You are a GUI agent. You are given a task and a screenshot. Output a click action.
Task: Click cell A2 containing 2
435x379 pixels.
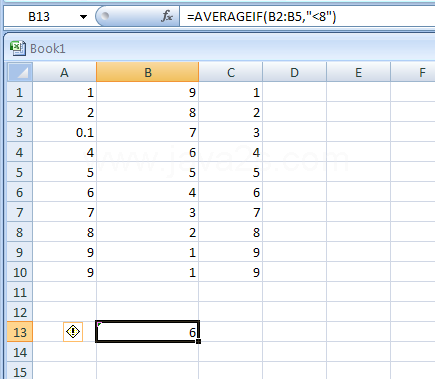click(x=64, y=112)
